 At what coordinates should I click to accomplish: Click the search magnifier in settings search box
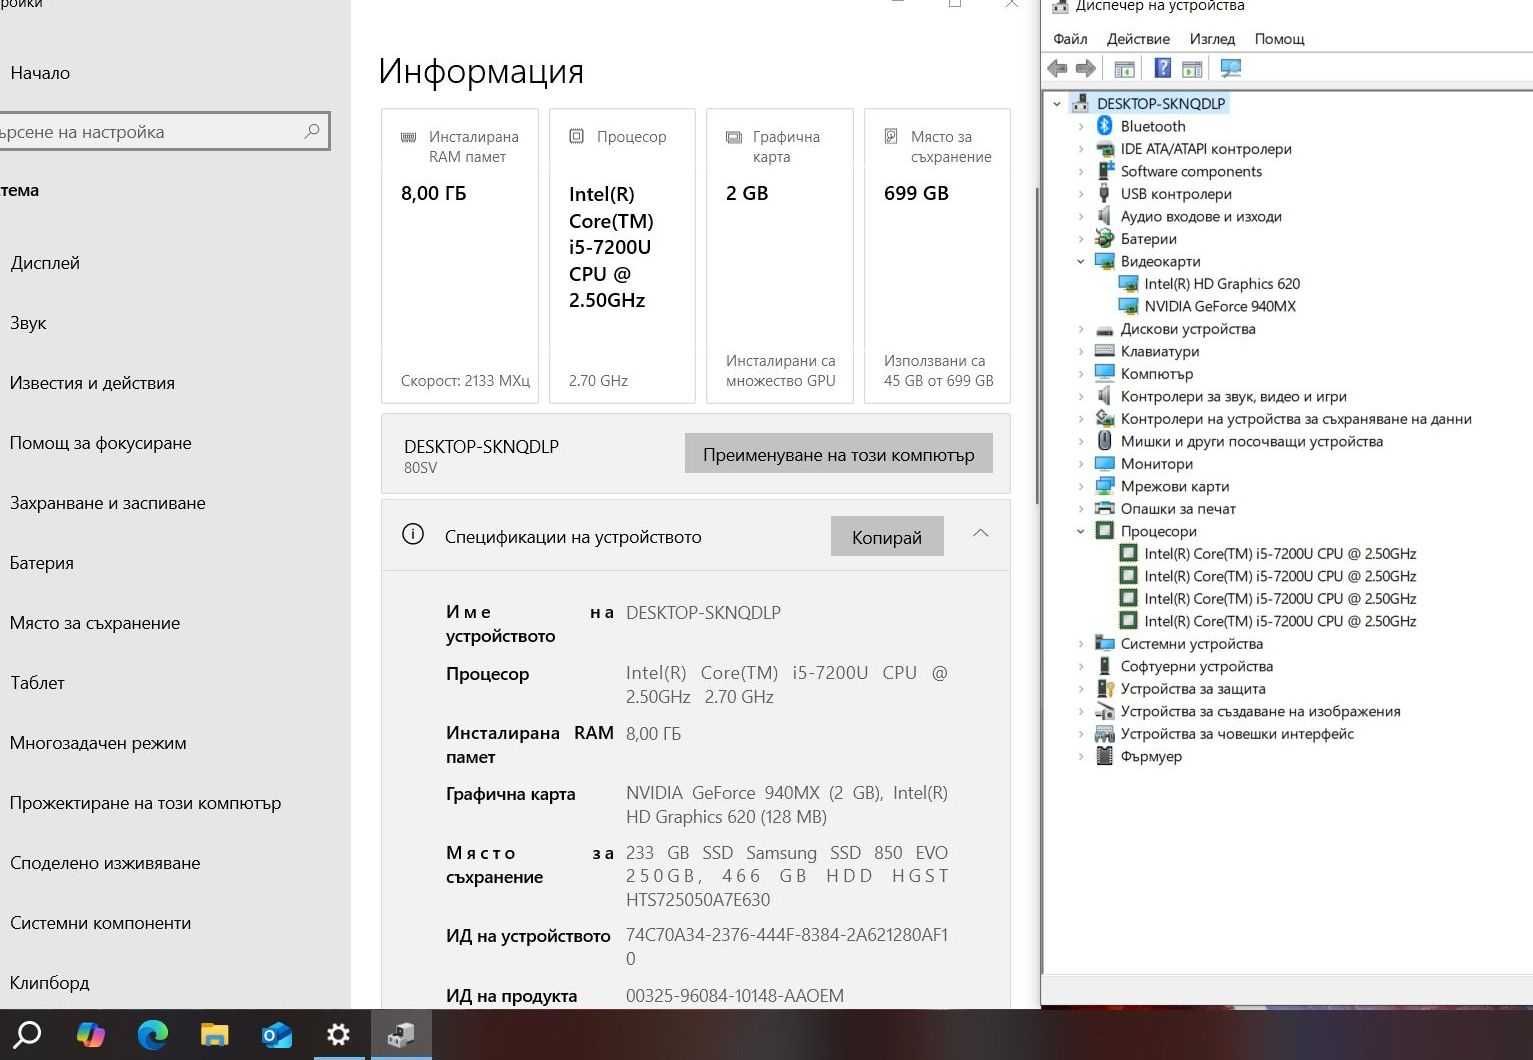pyautogui.click(x=312, y=131)
